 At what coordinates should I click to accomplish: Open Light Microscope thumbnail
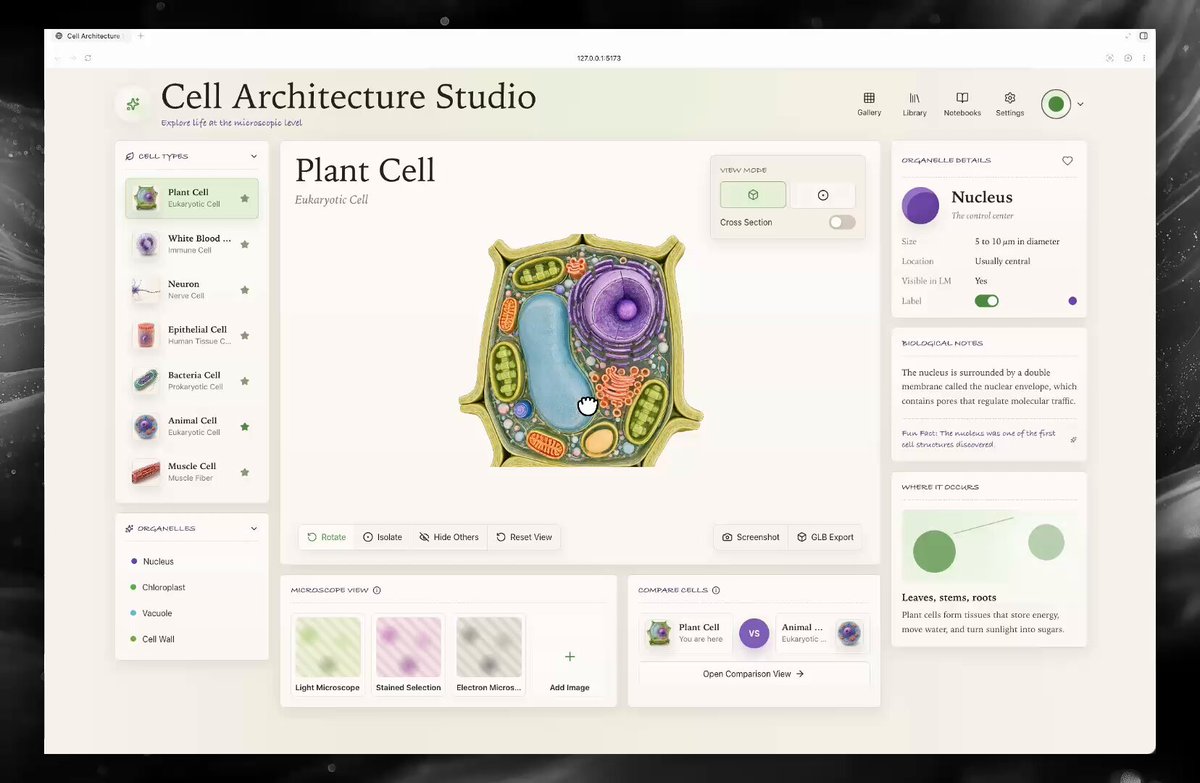click(328, 655)
